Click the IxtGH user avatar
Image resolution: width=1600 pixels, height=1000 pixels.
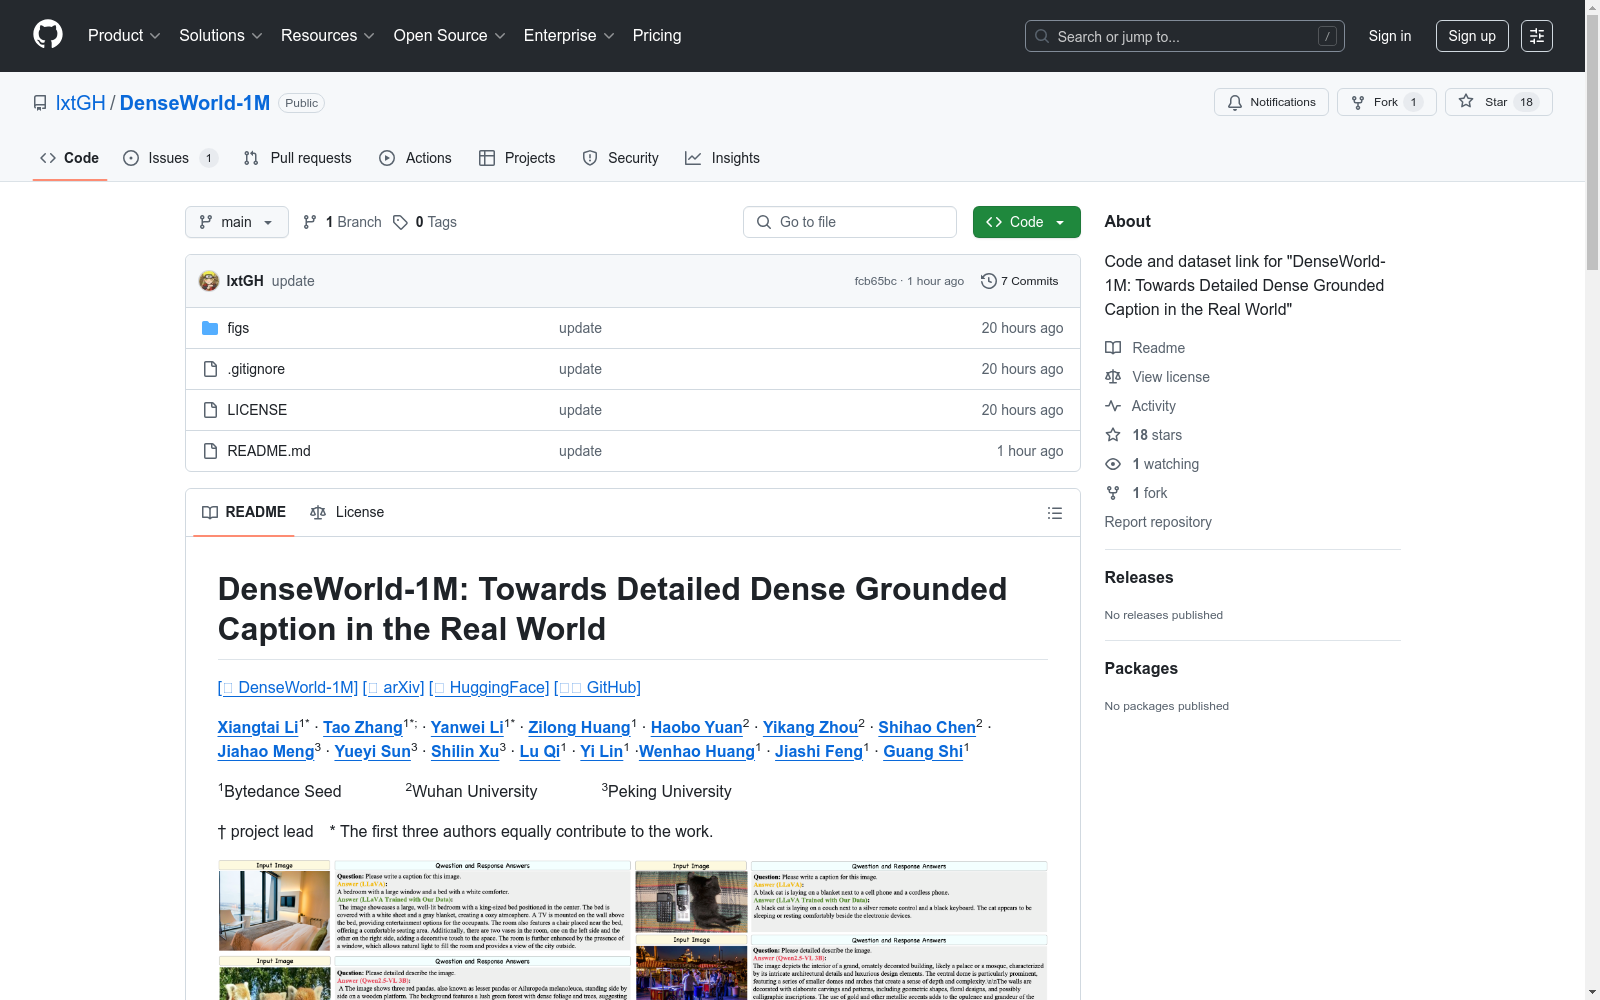(x=209, y=281)
